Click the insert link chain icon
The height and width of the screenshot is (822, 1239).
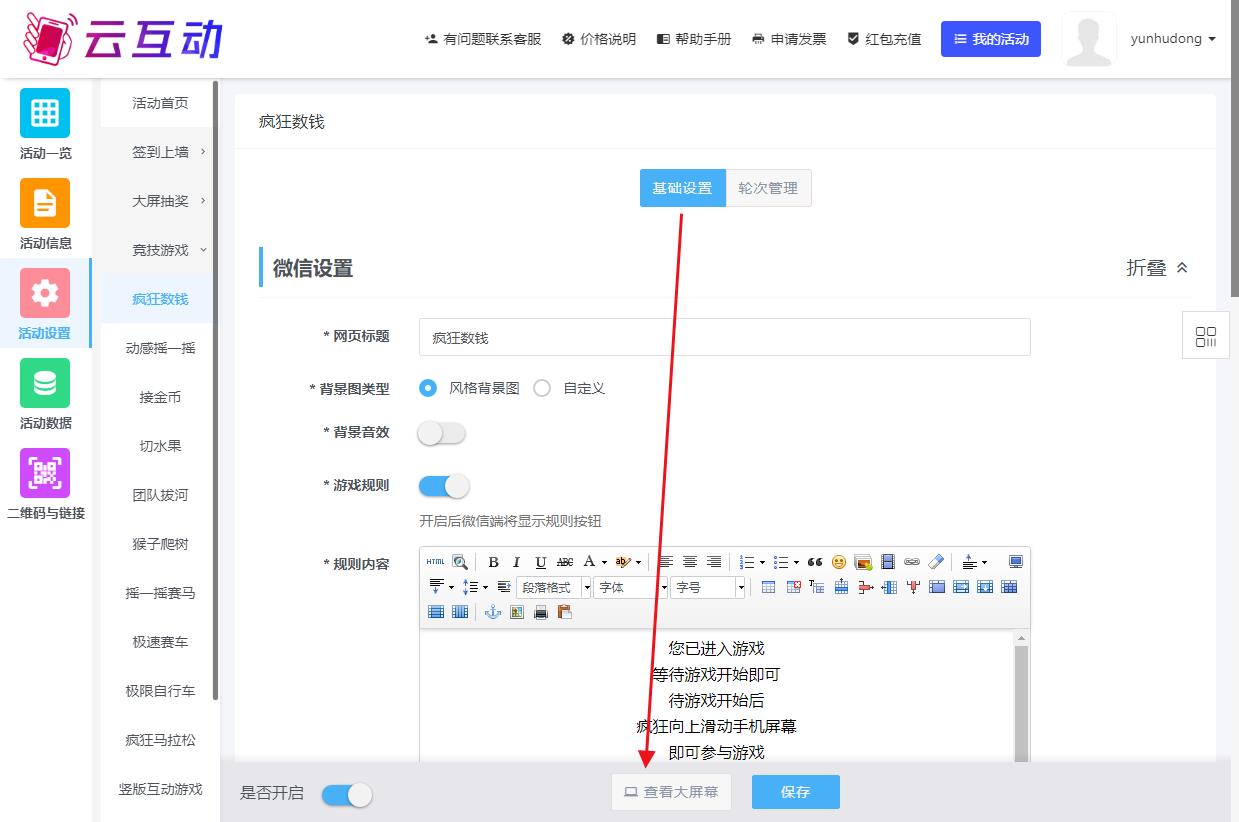tap(911, 562)
